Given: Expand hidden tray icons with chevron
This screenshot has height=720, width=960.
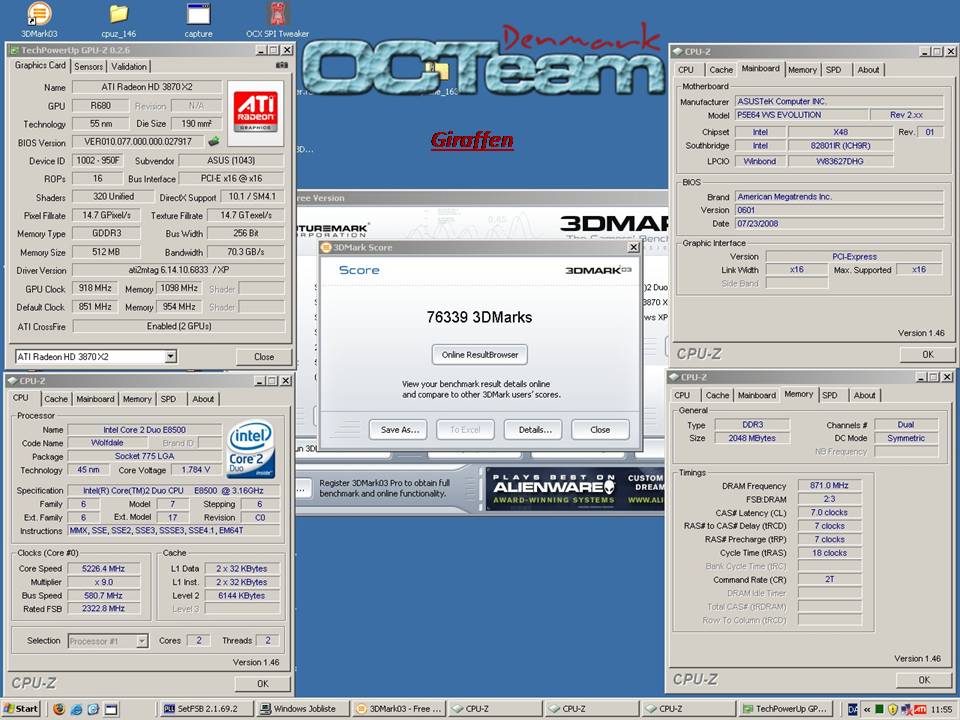Looking at the screenshot, I should 866,709.
